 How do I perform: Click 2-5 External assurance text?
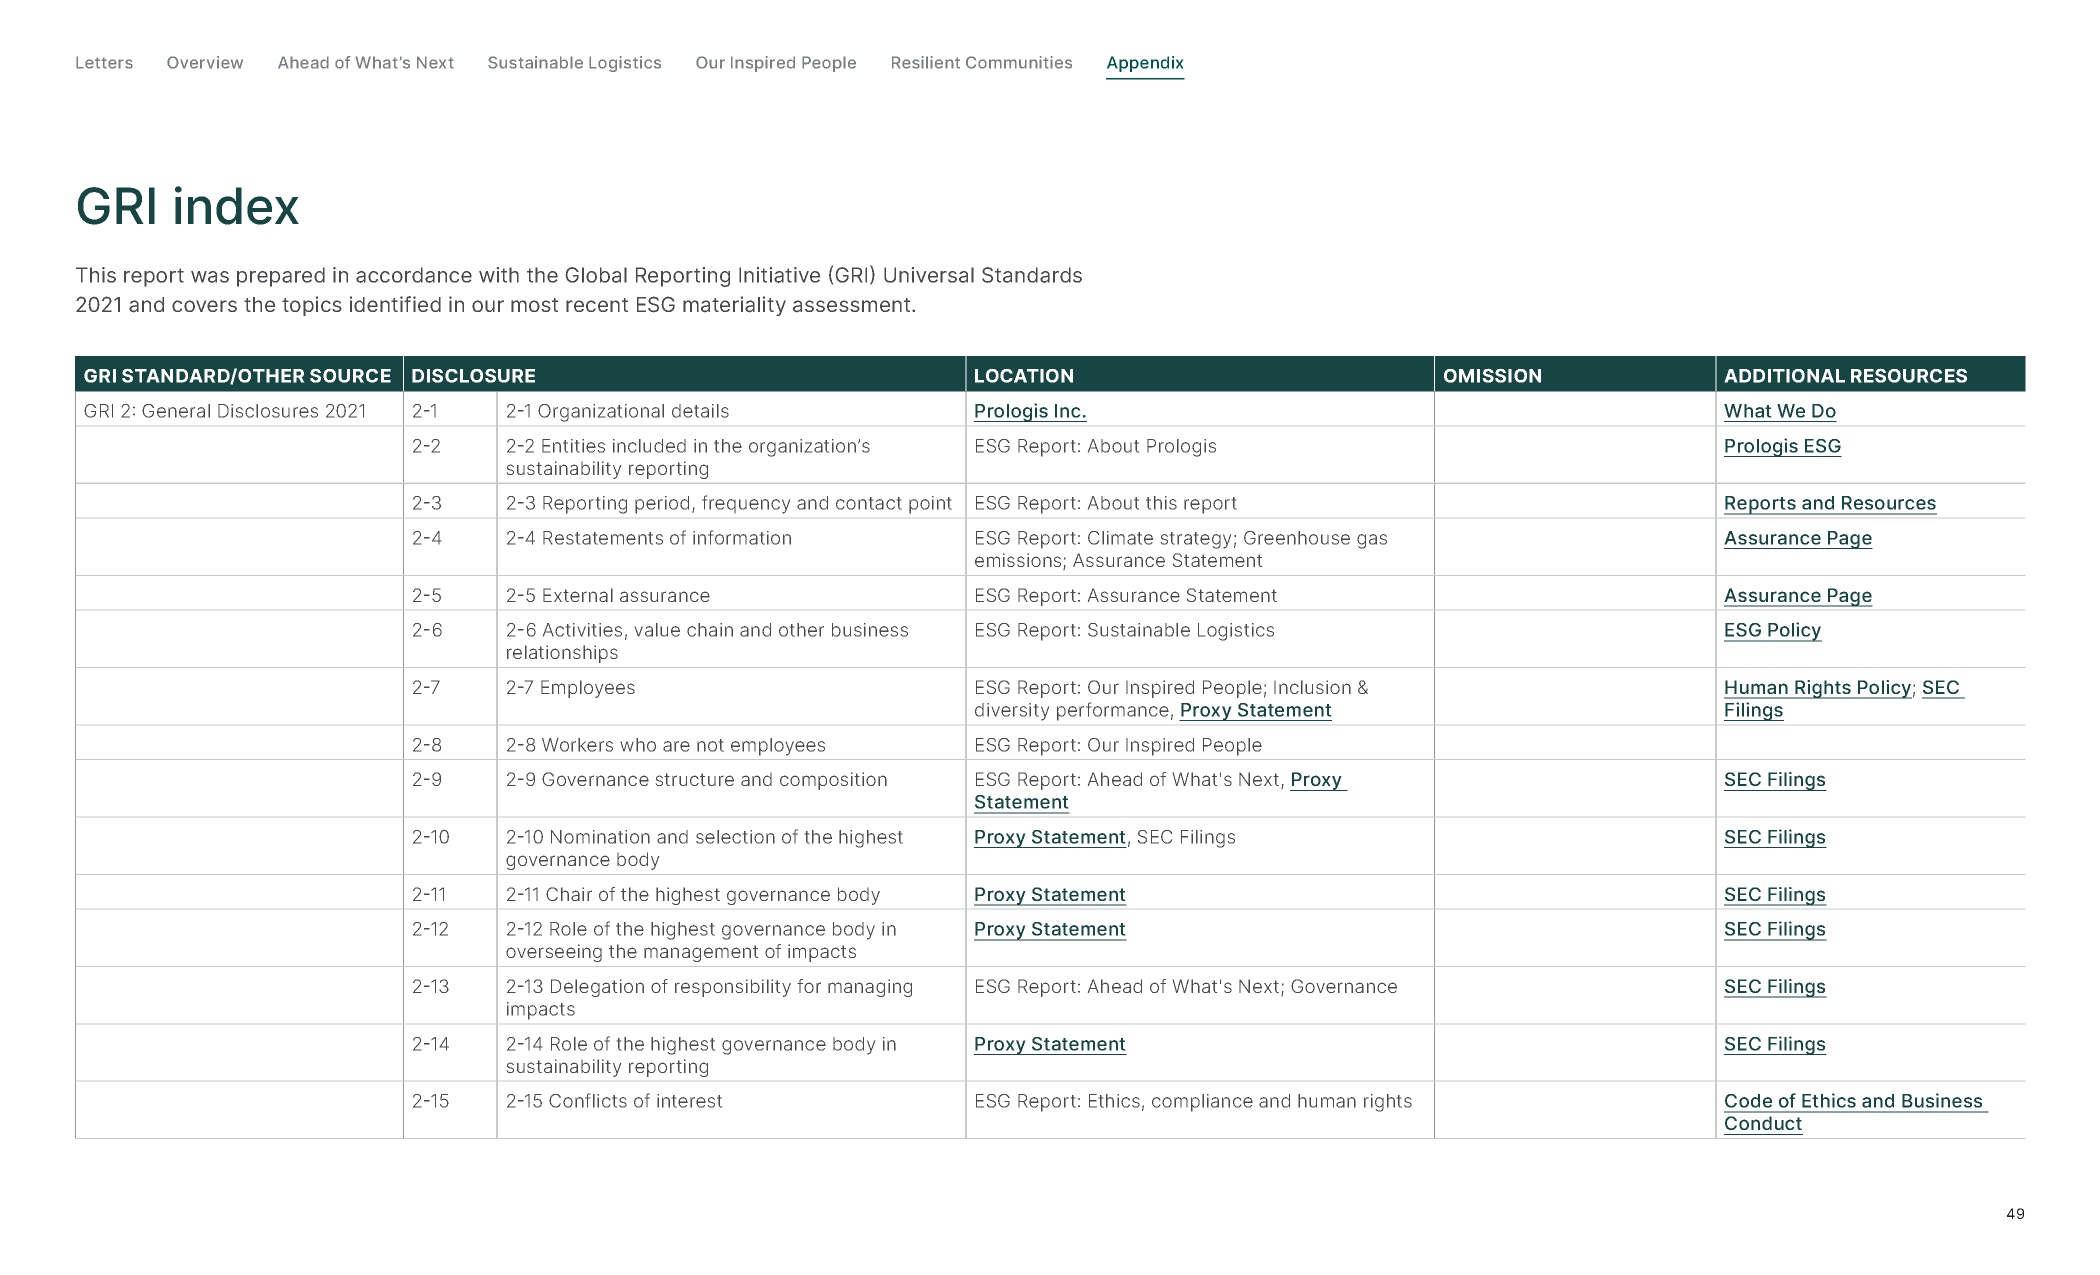607,595
